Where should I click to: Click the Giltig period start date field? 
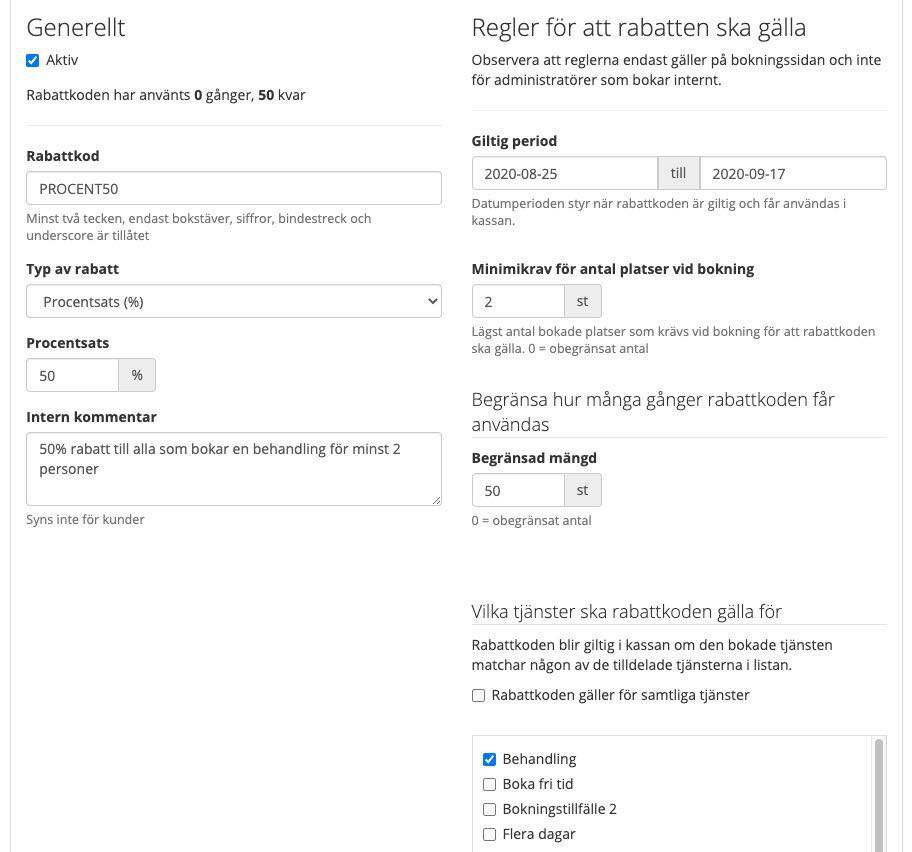click(564, 173)
